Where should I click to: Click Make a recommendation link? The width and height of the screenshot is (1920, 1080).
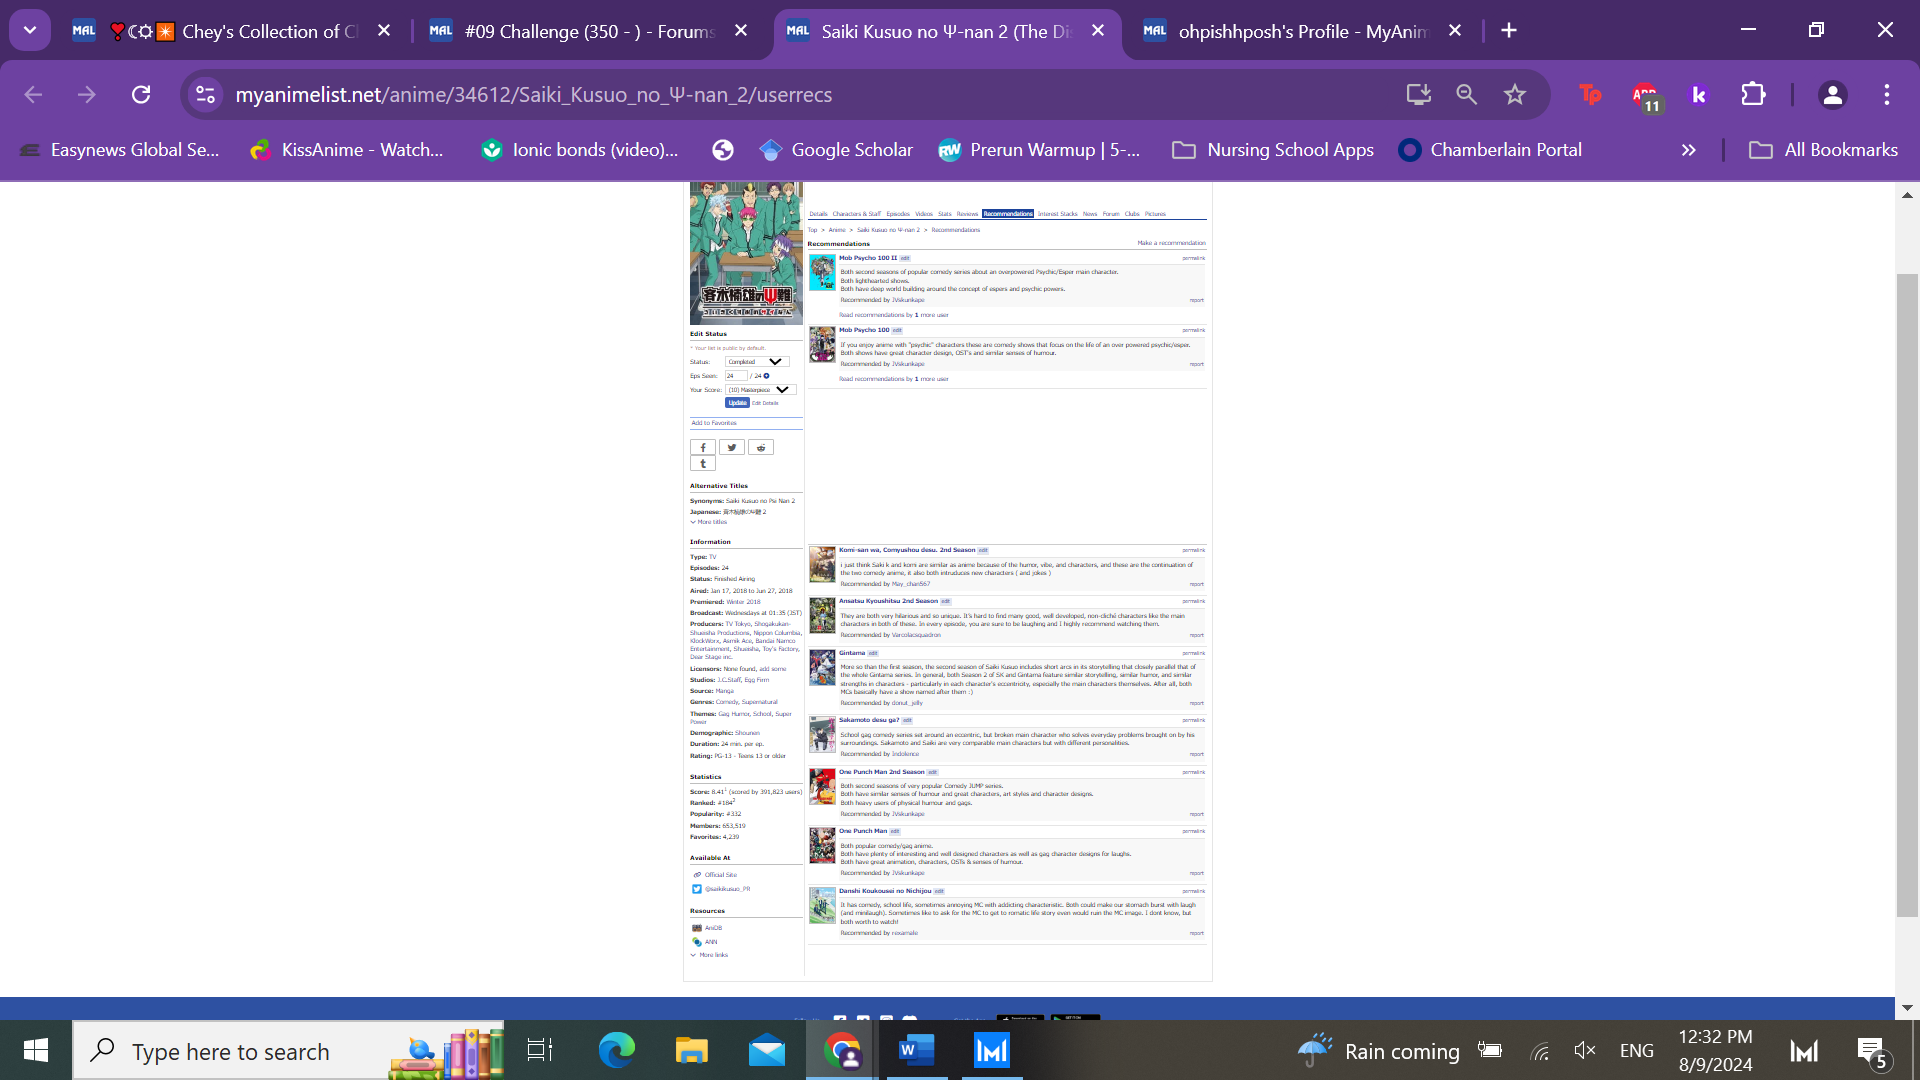pos(1171,243)
